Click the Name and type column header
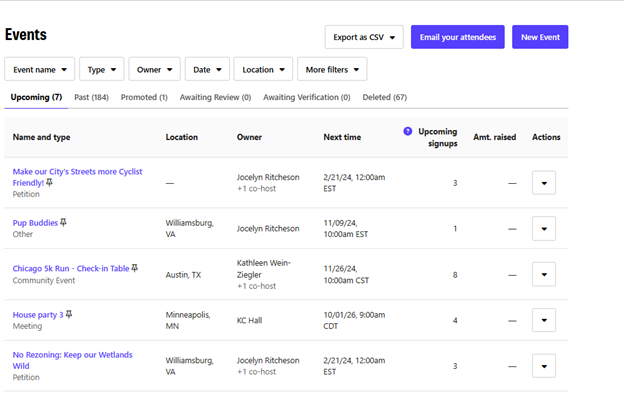The width and height of the screenshot is (624, 397). (x=41, y=137)
